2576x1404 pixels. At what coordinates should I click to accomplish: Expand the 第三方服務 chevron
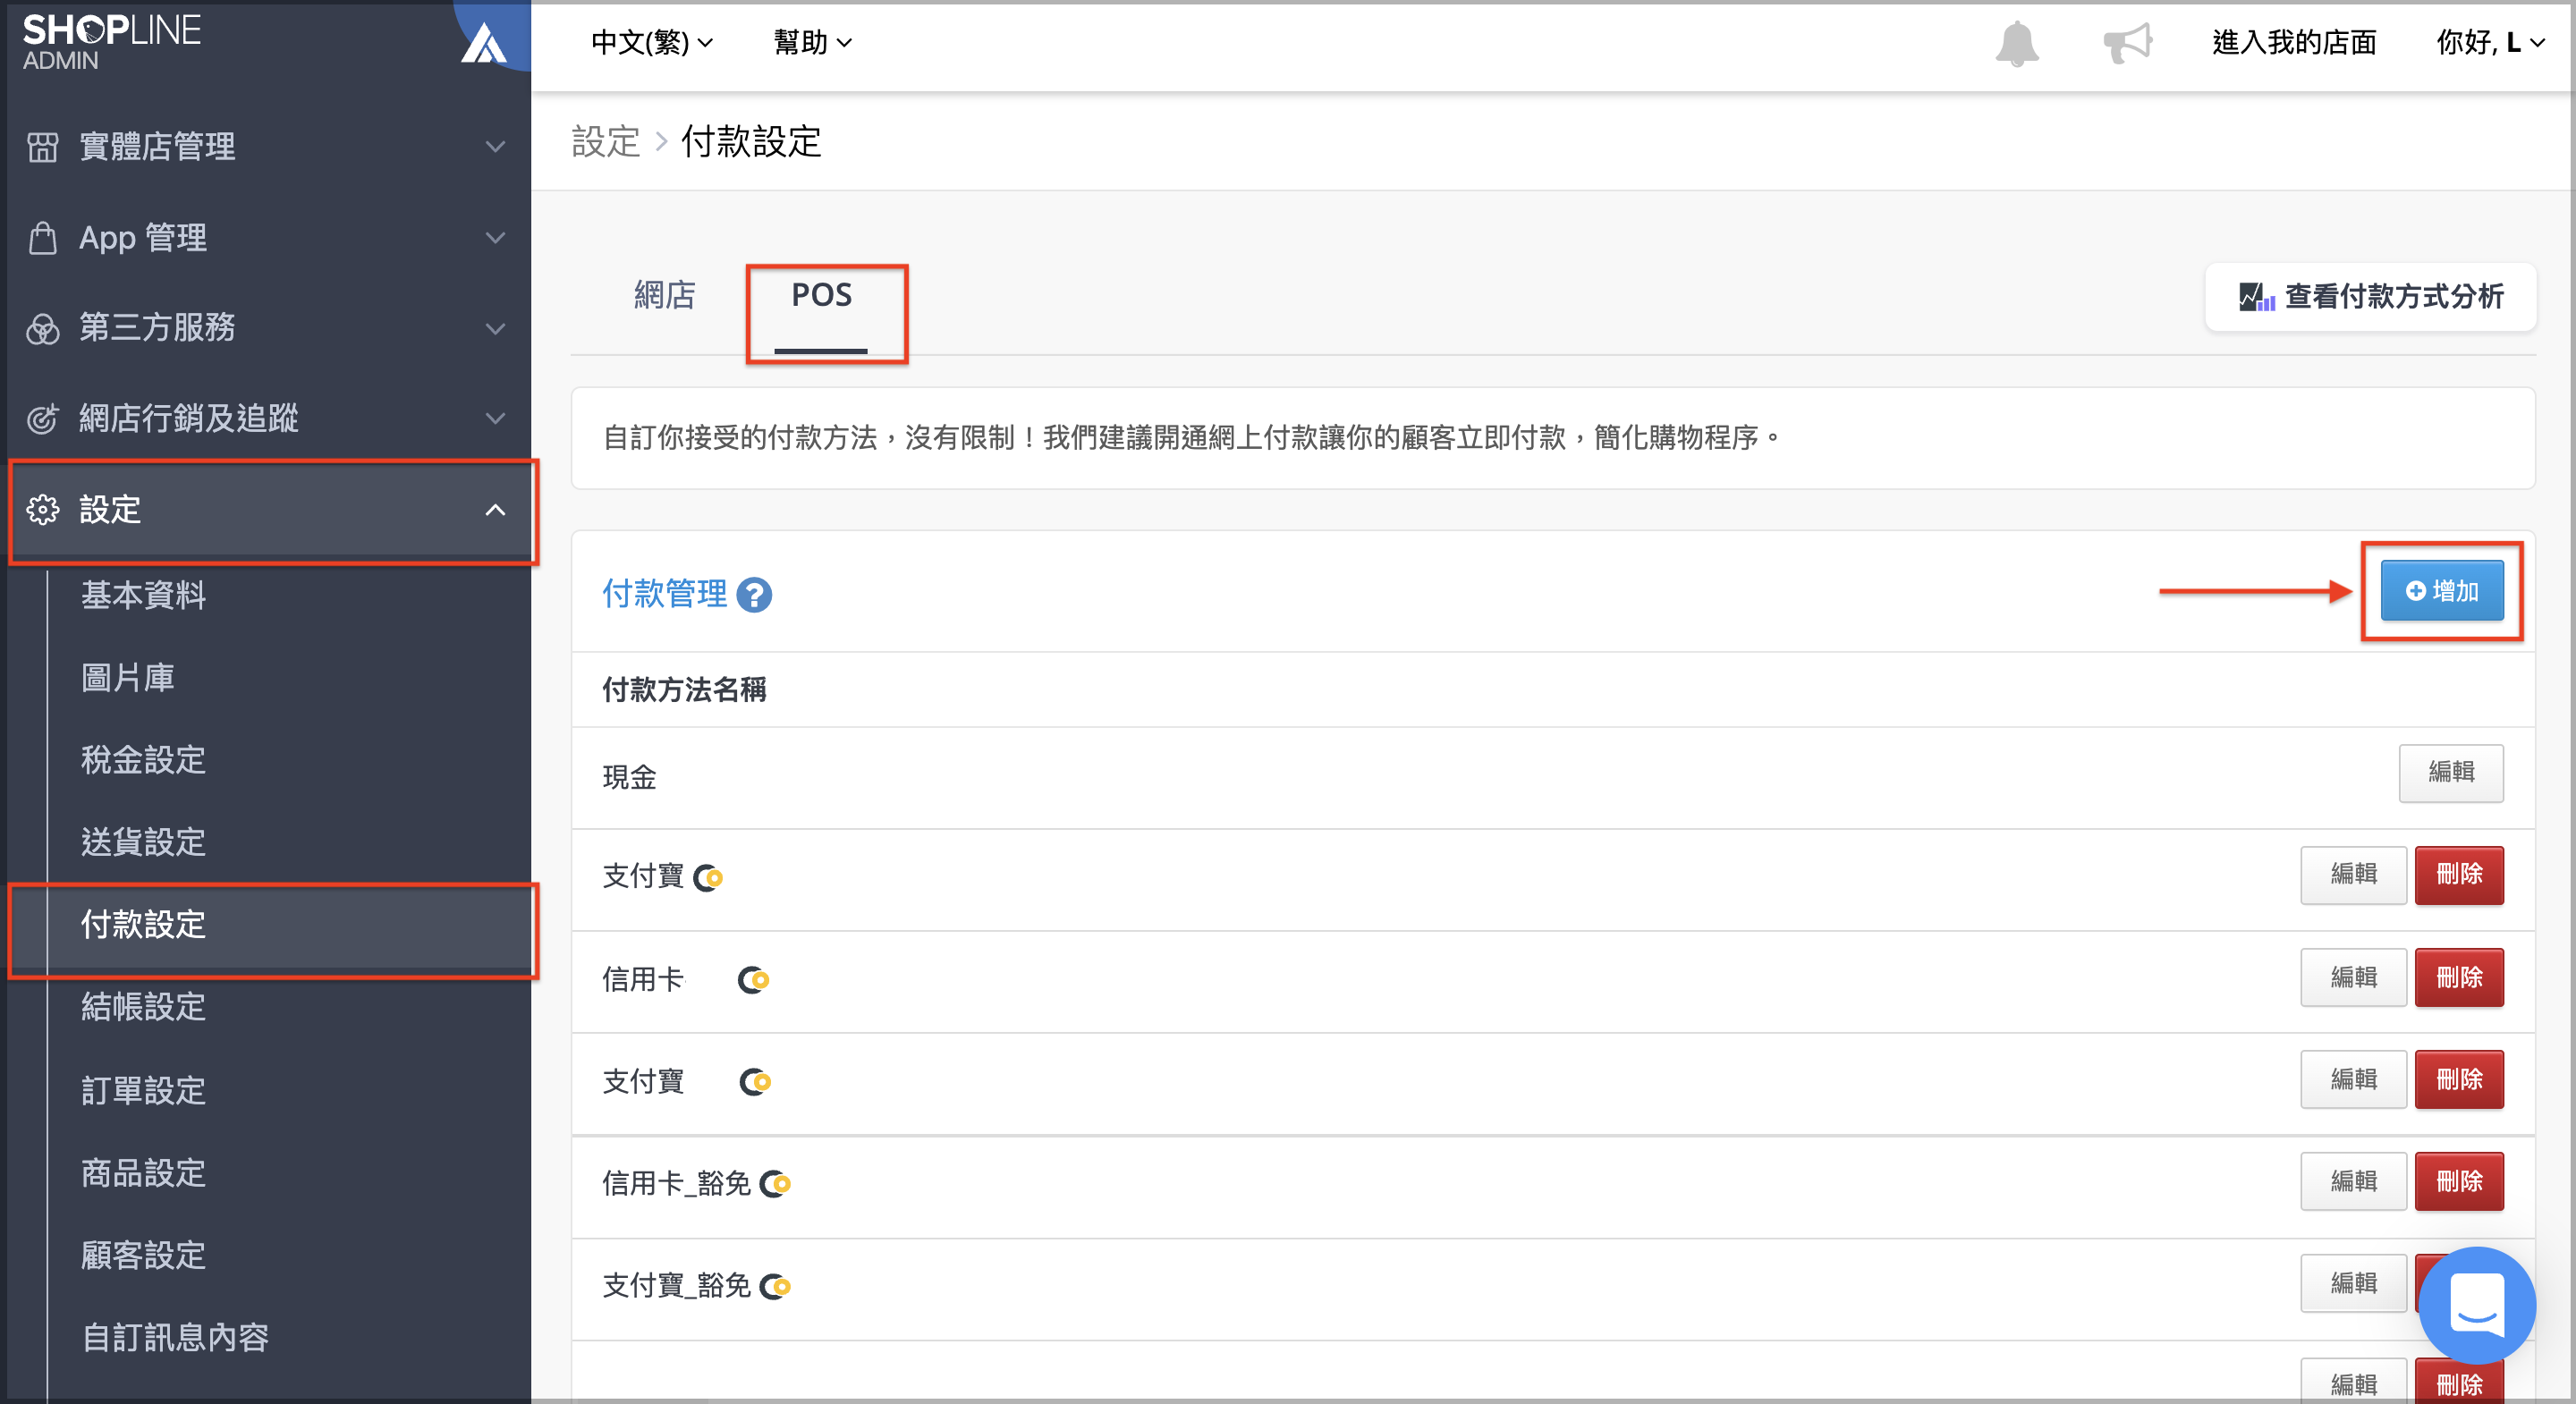(495, 328)
